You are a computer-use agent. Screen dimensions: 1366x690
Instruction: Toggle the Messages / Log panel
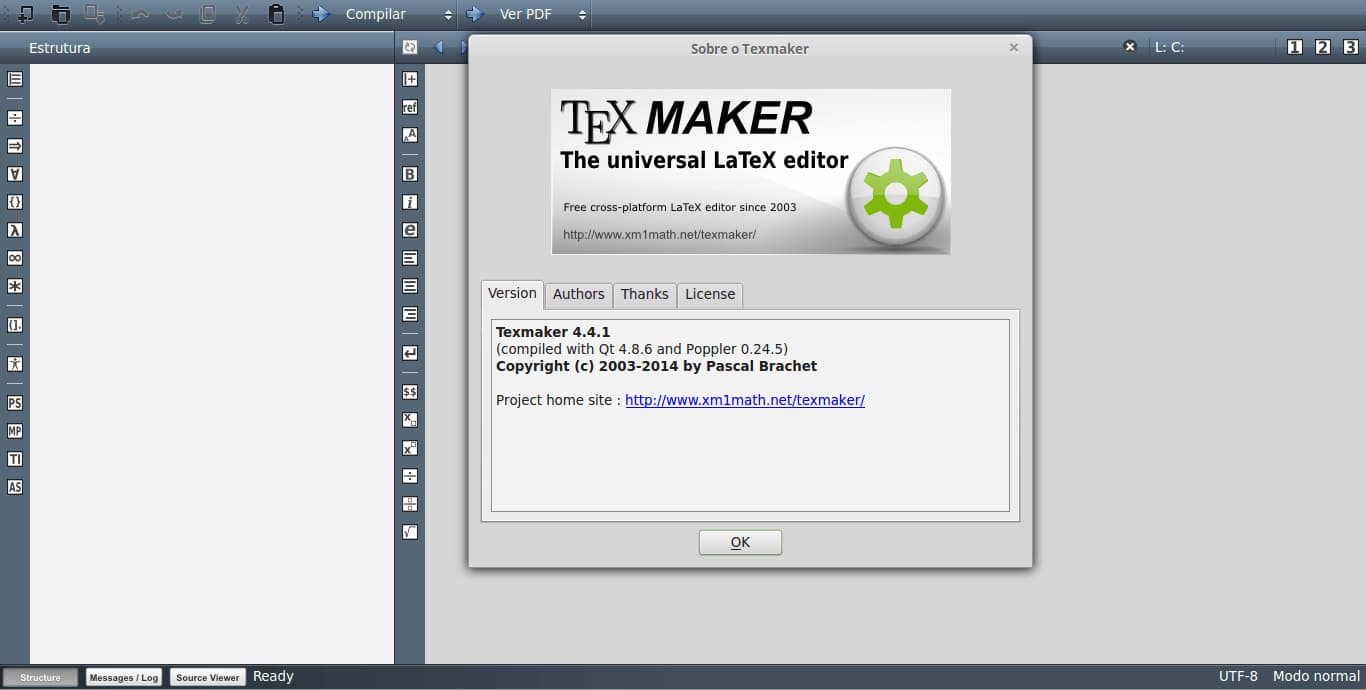pyautogui.click(x=123, y=677)
